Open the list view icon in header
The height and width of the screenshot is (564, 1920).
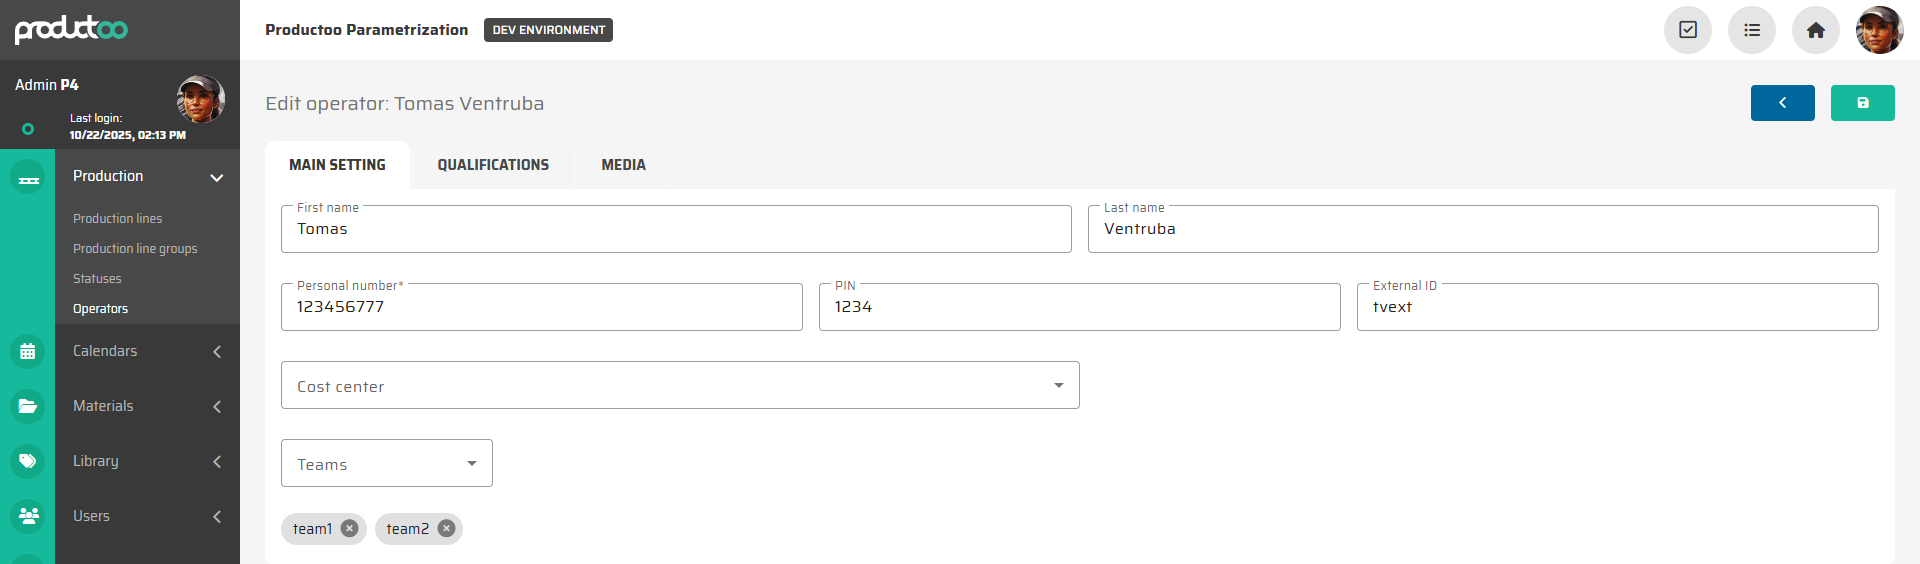(1752, 30)
